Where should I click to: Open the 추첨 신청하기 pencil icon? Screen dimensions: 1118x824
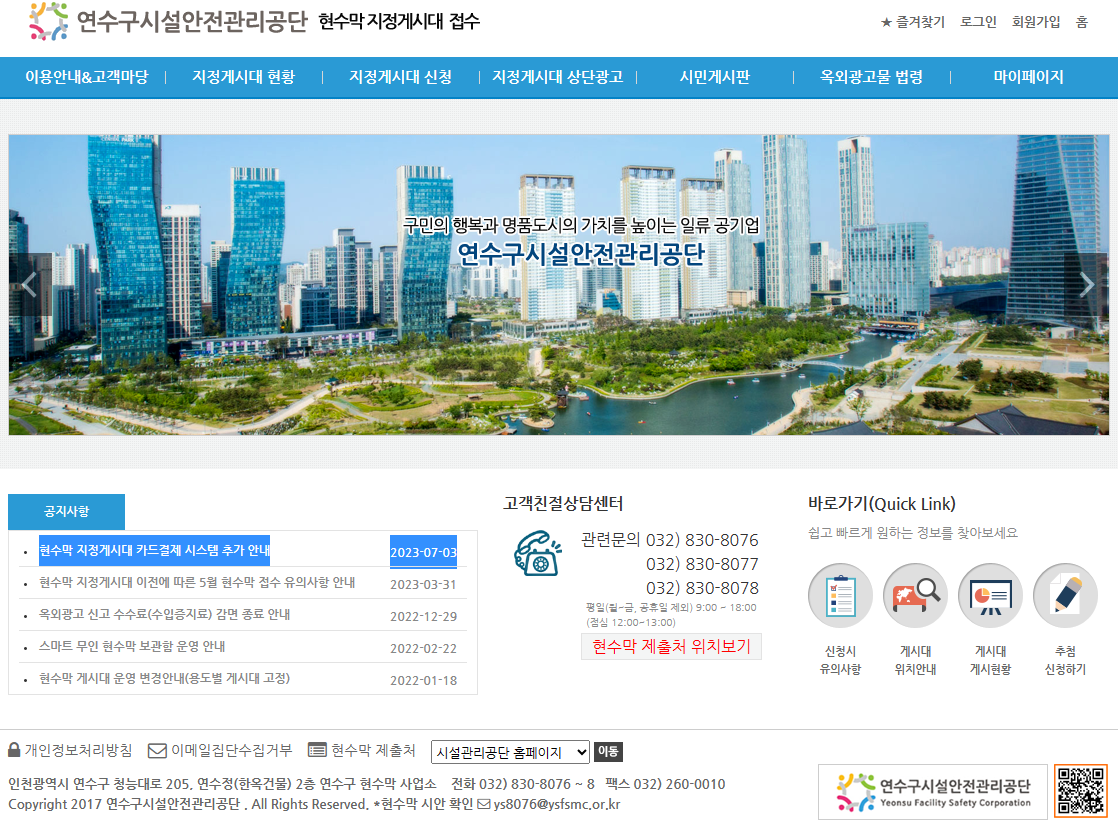(x=1065, y=596)
